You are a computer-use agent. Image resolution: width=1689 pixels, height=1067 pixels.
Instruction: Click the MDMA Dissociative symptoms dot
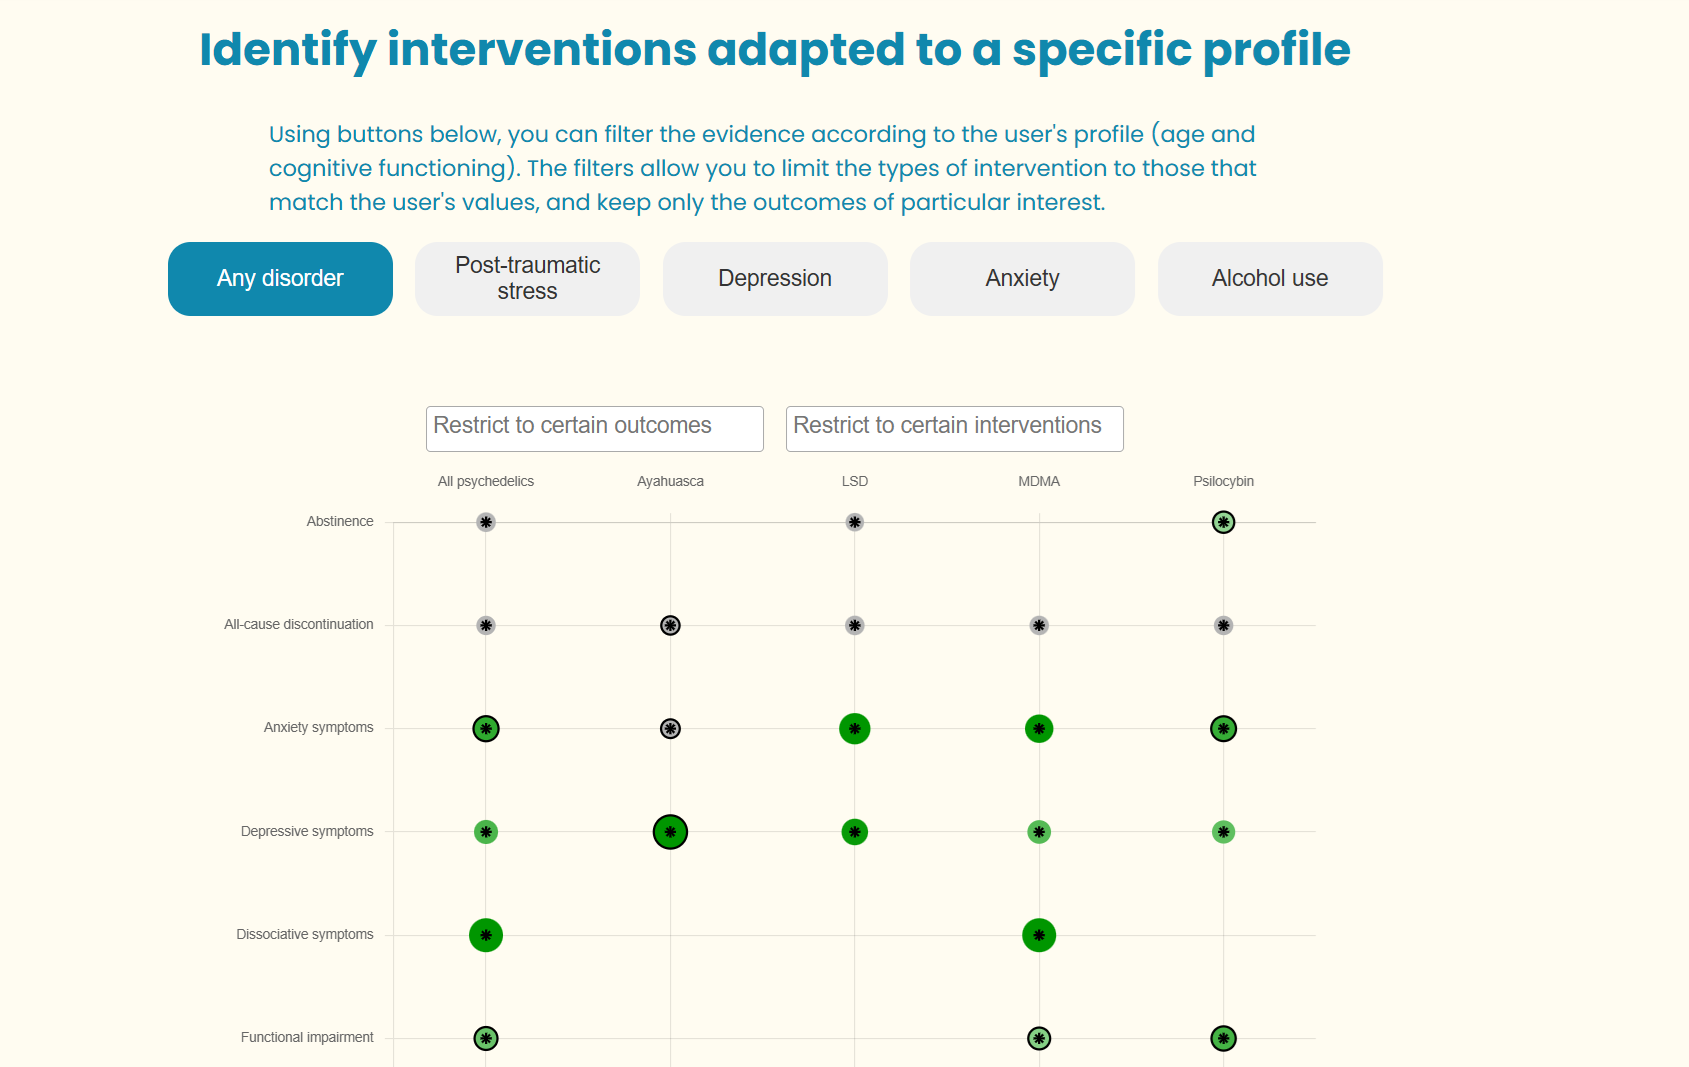point(1039,935)
